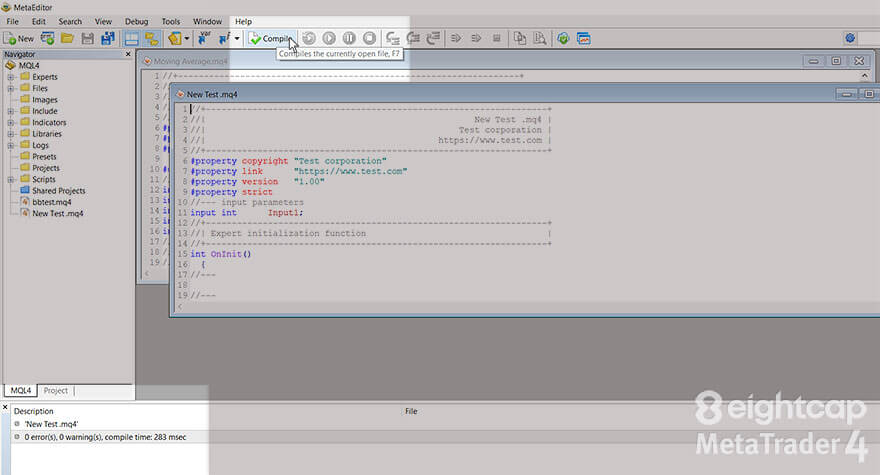Click the var insert icon

(x=204, y=39)
